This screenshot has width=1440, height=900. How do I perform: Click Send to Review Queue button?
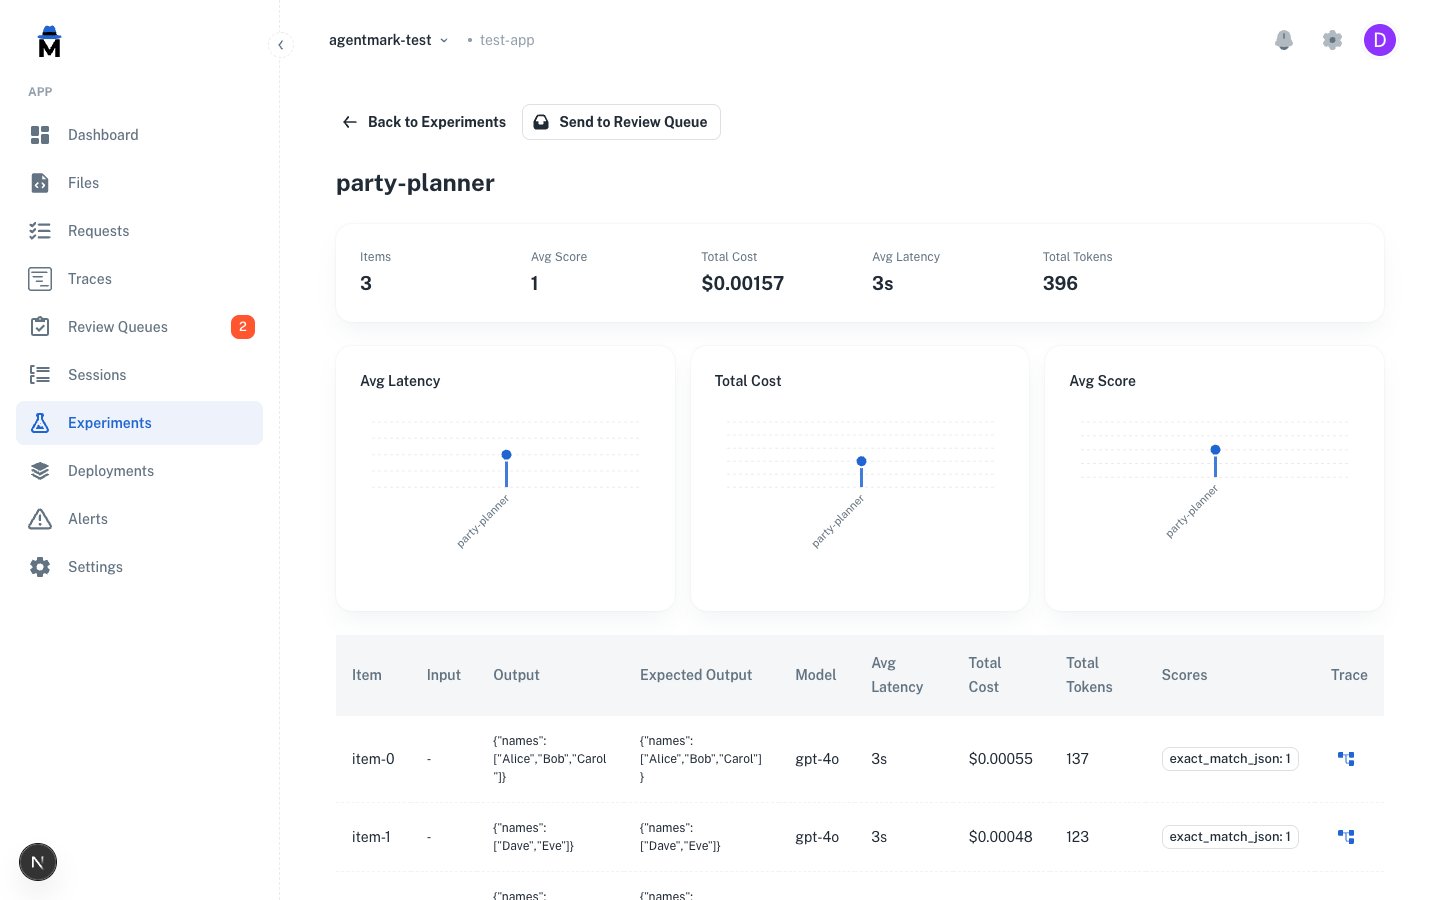coord(621,122)
